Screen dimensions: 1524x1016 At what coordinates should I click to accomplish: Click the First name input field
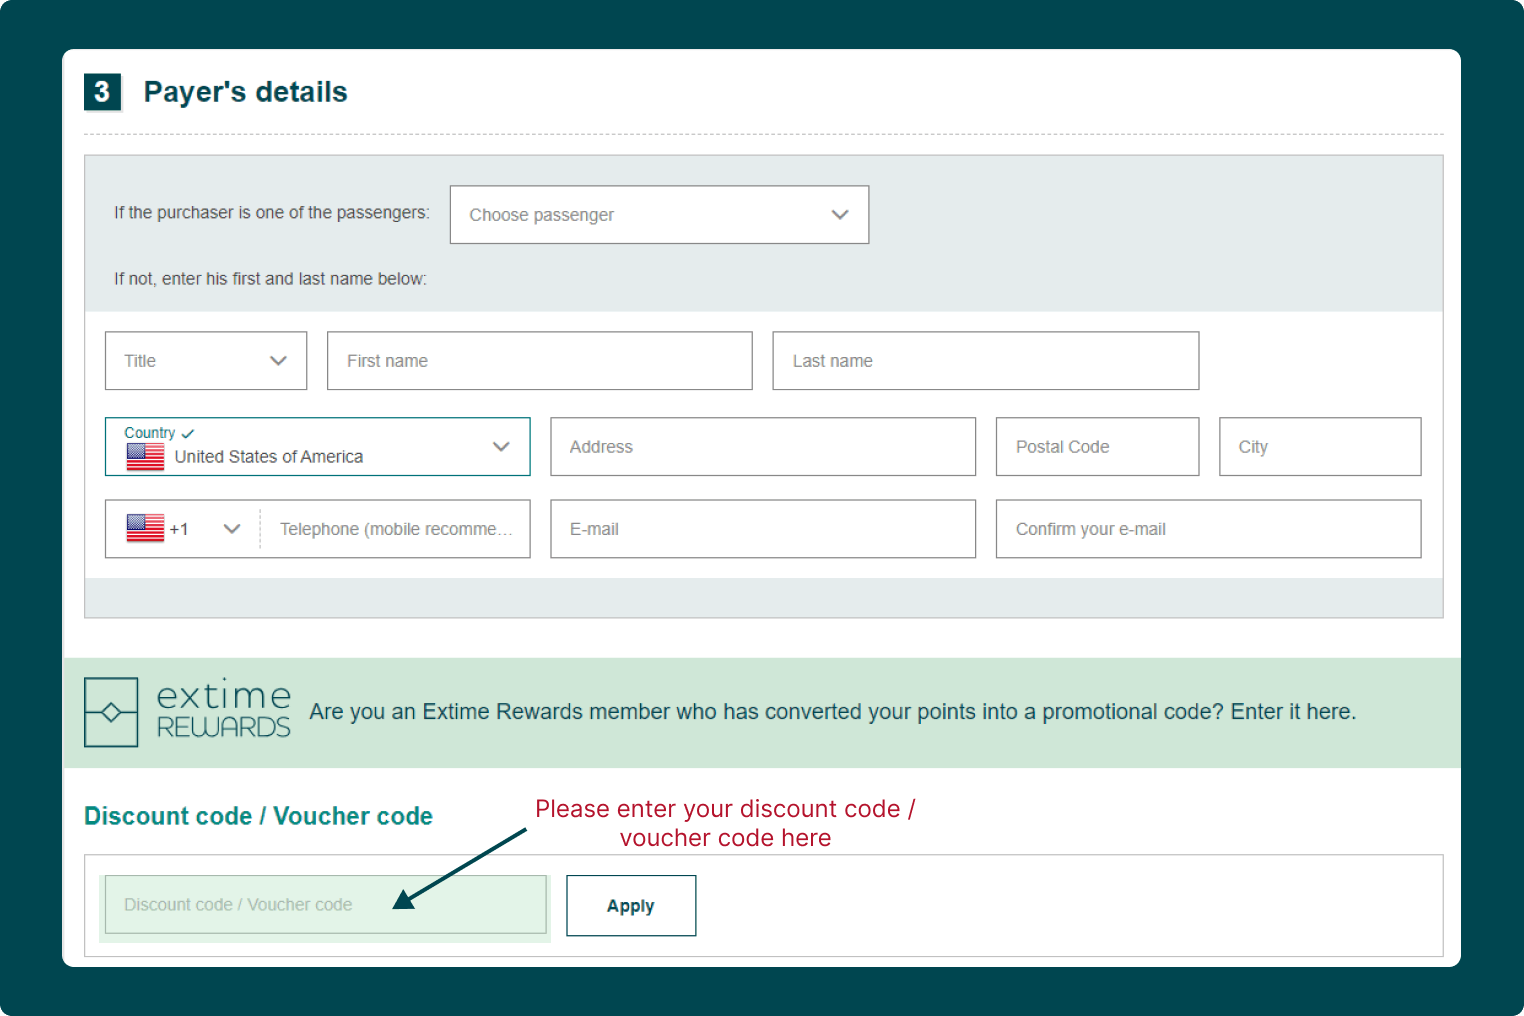[540, 361]
